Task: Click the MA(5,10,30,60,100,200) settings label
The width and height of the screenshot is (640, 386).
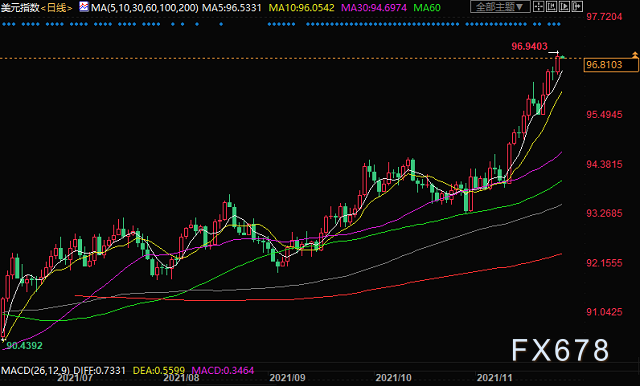Action: pyautogui.click(x=144, y=8)
